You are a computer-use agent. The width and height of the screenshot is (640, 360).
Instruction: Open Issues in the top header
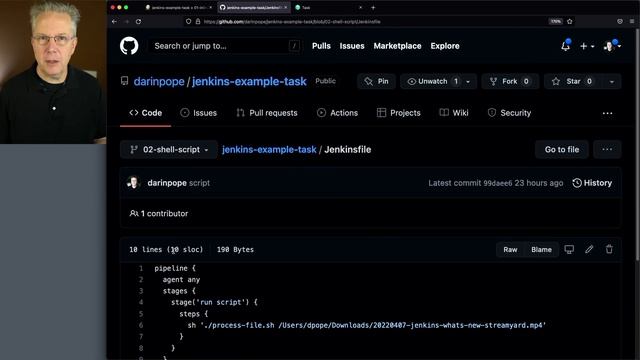[x=352, y=46]
